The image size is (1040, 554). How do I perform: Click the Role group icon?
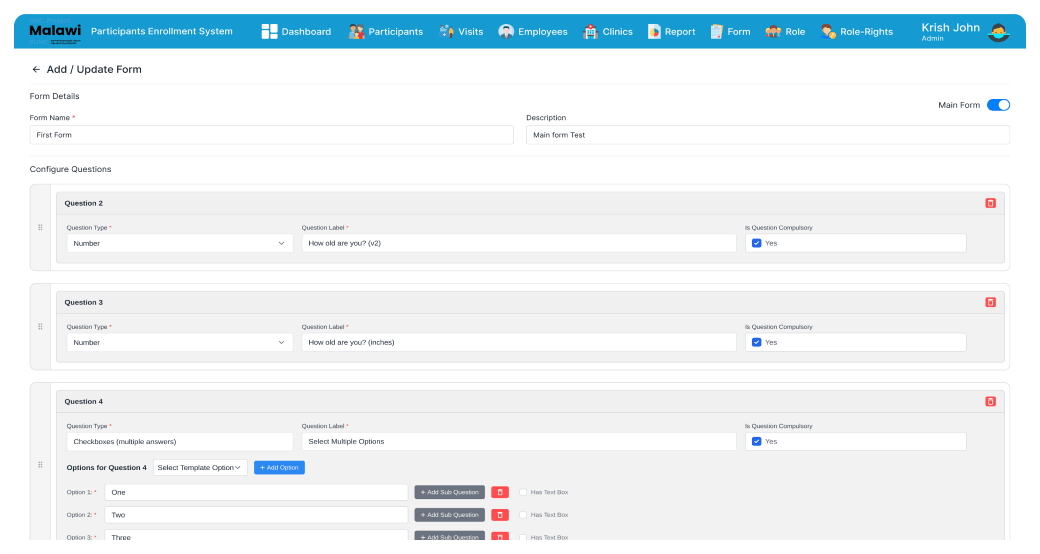coord(773,31)
